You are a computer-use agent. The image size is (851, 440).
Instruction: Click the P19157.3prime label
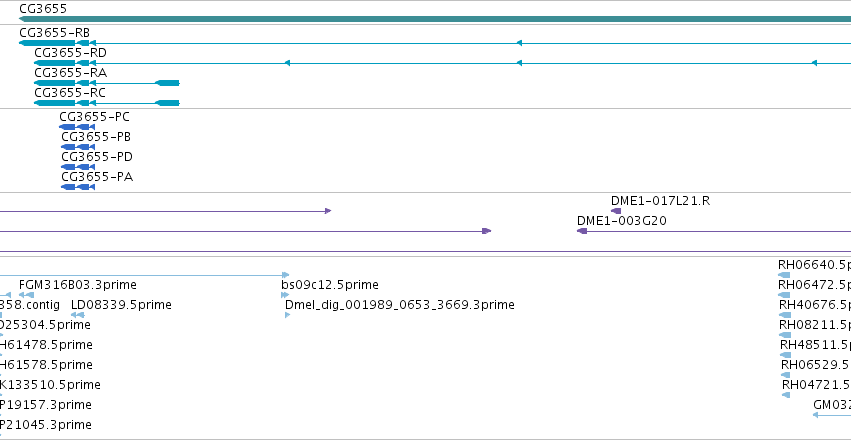[46, 405]
